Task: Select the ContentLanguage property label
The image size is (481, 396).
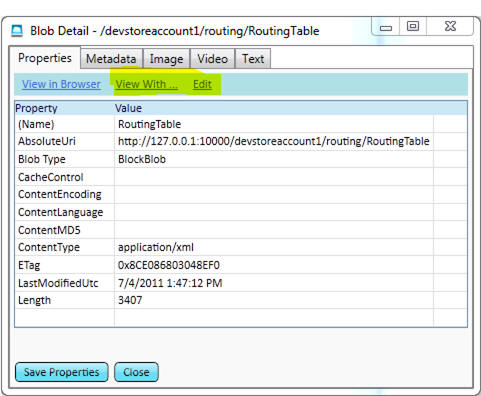Action: (x=60, y=212)
